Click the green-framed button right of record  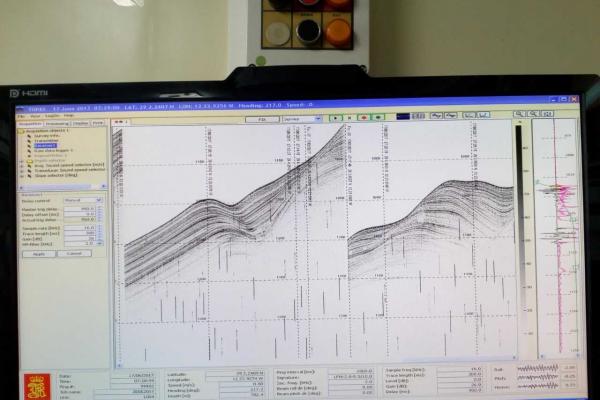(378, 118)
